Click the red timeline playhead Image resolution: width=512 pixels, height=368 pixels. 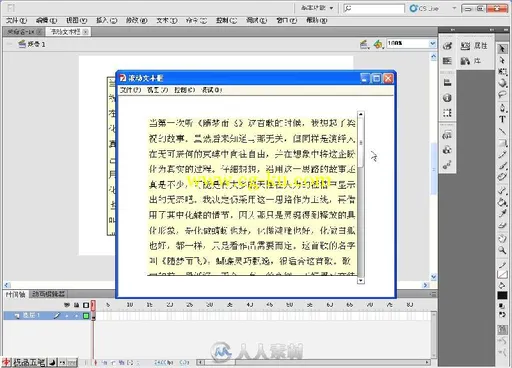[x=93, y=305]
